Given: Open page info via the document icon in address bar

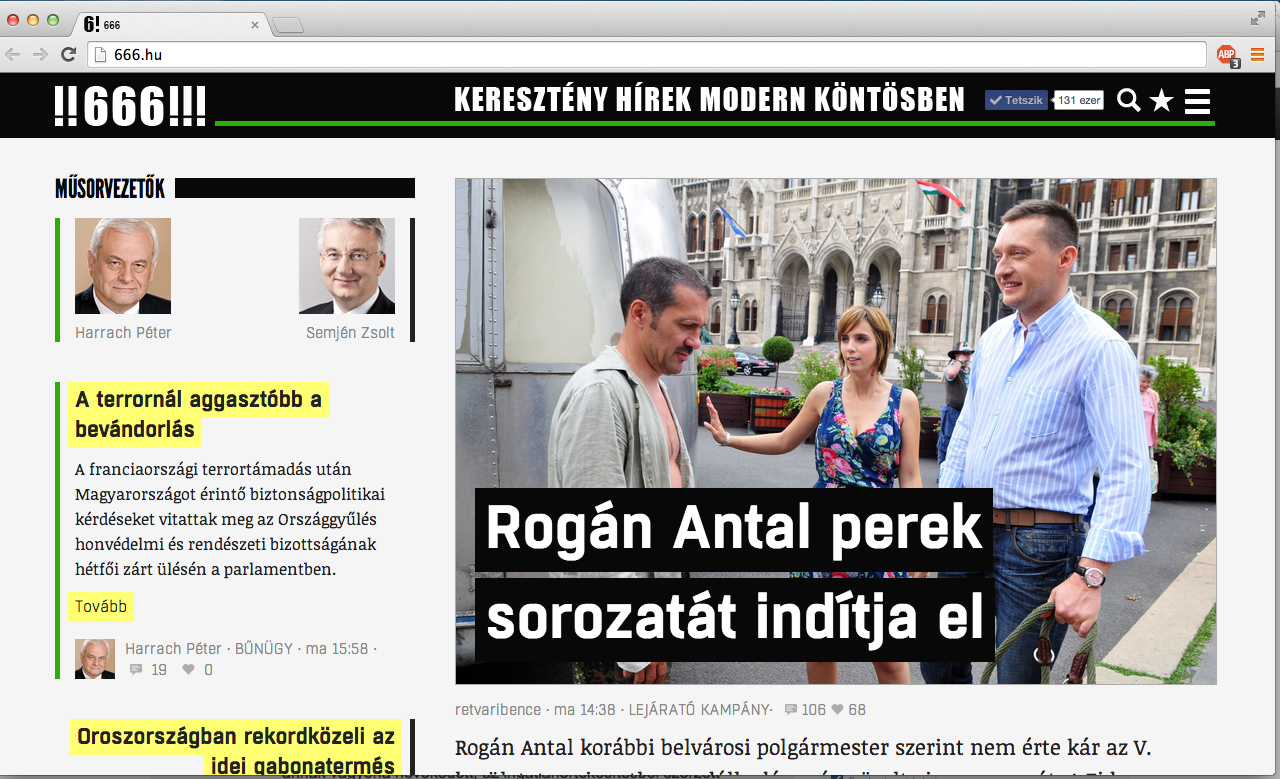Looking at the screenshot, I should tap(98, 55).
